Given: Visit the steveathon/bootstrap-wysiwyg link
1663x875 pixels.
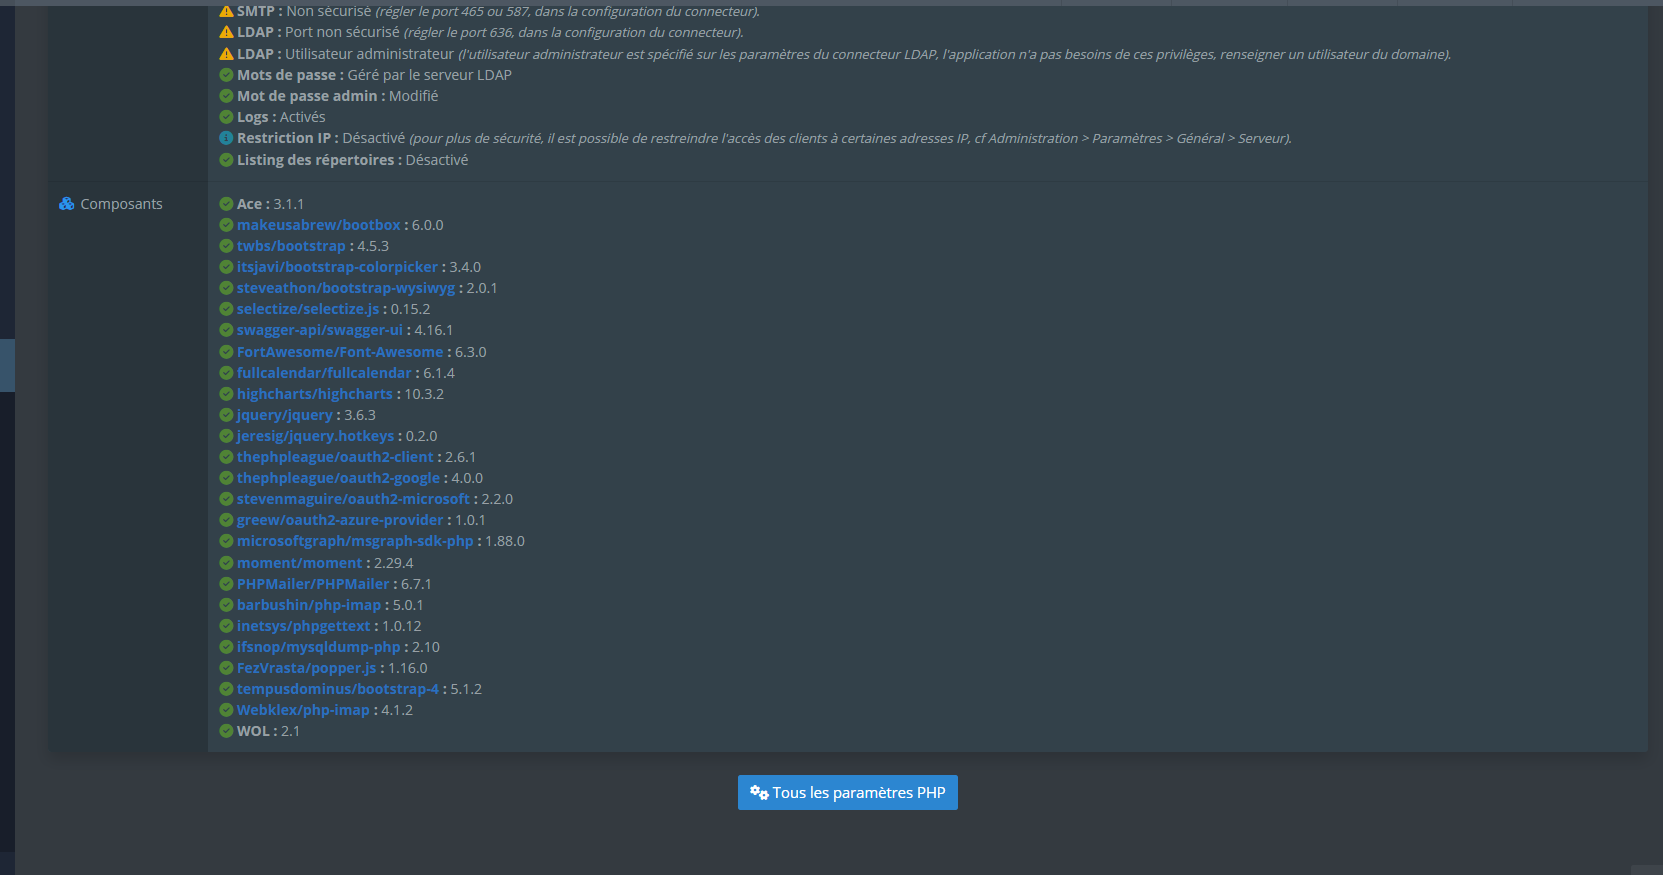Looking at the screenshot, I should click(346, 288).
